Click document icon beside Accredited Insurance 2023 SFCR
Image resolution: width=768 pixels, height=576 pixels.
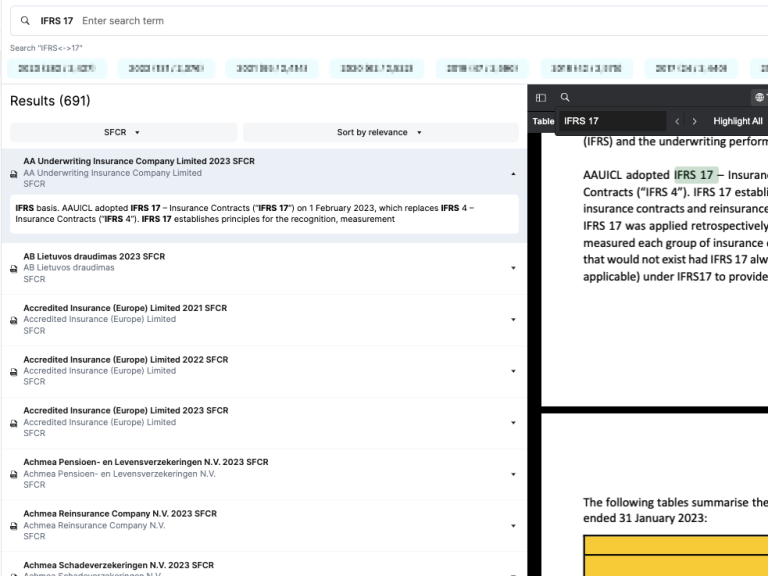coord(14,423)
